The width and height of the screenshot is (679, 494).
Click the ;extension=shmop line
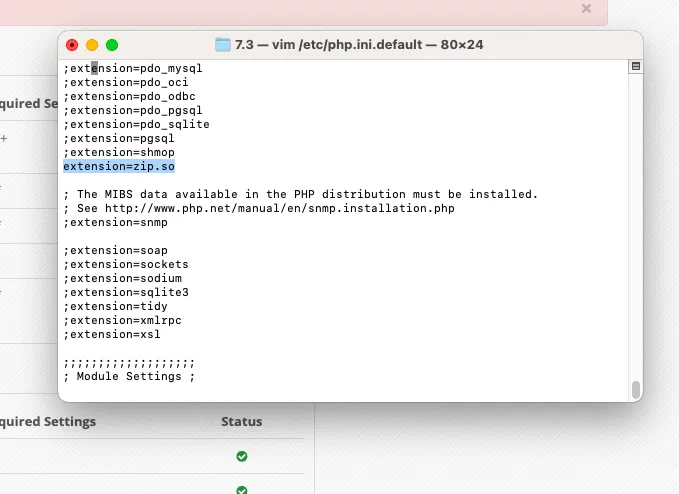click(x=119, y=152)
